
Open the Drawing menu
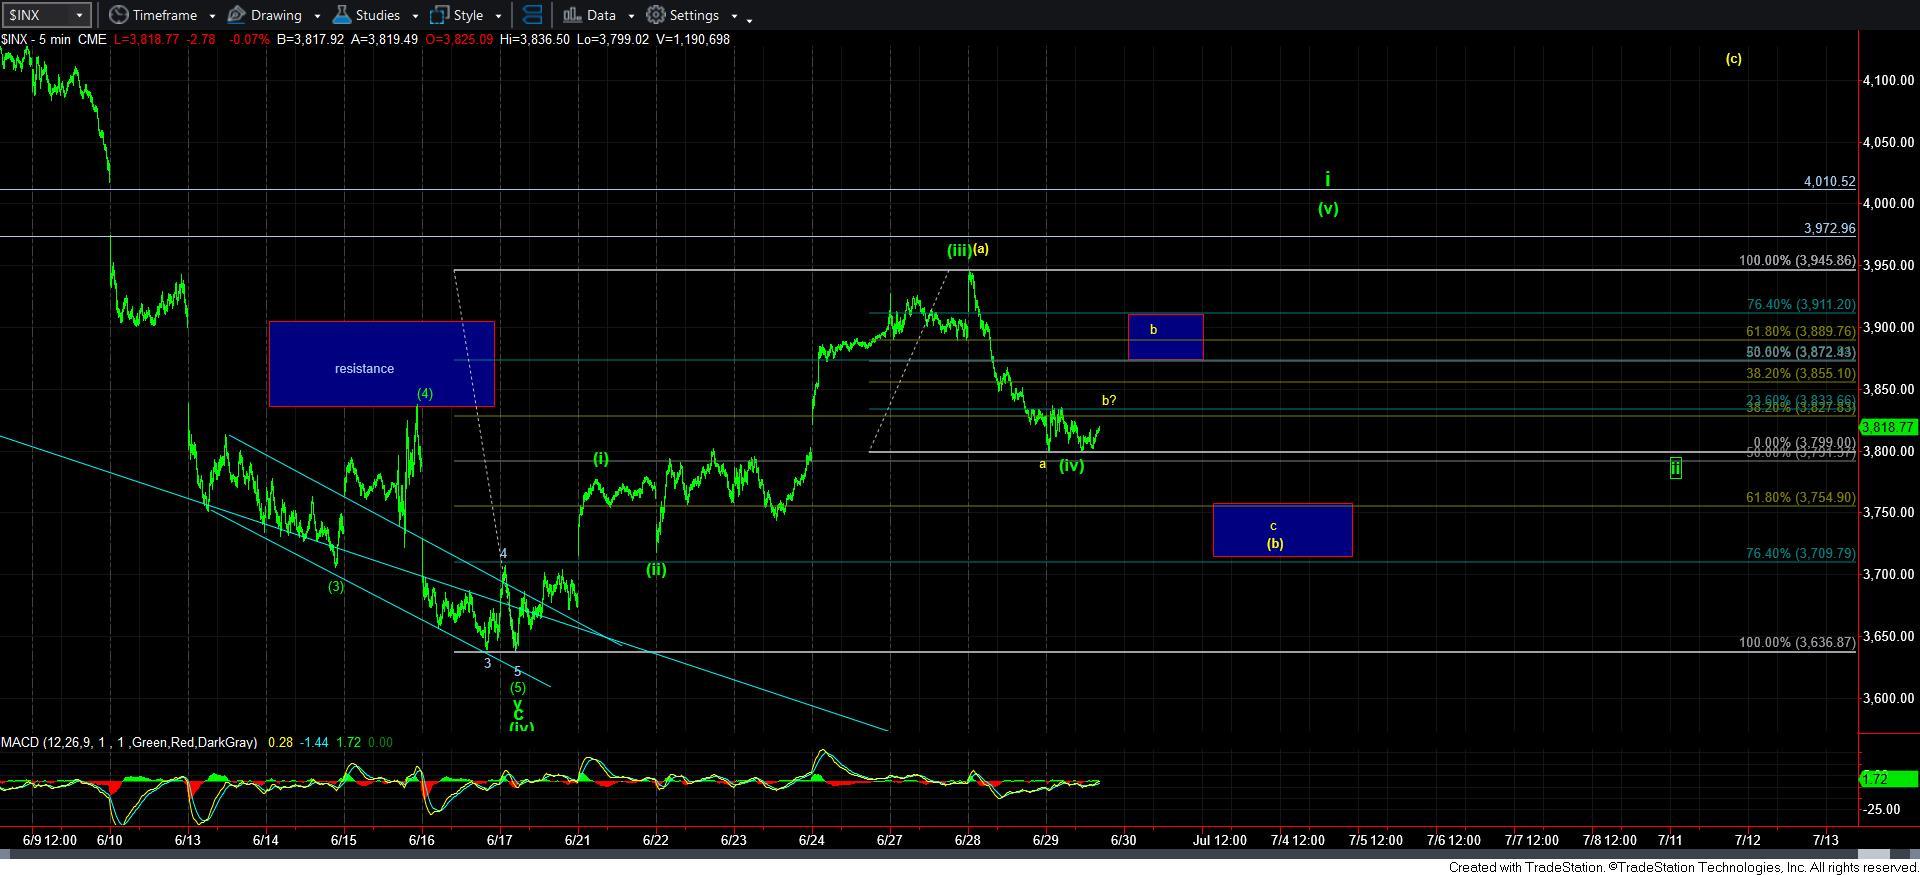275,15
